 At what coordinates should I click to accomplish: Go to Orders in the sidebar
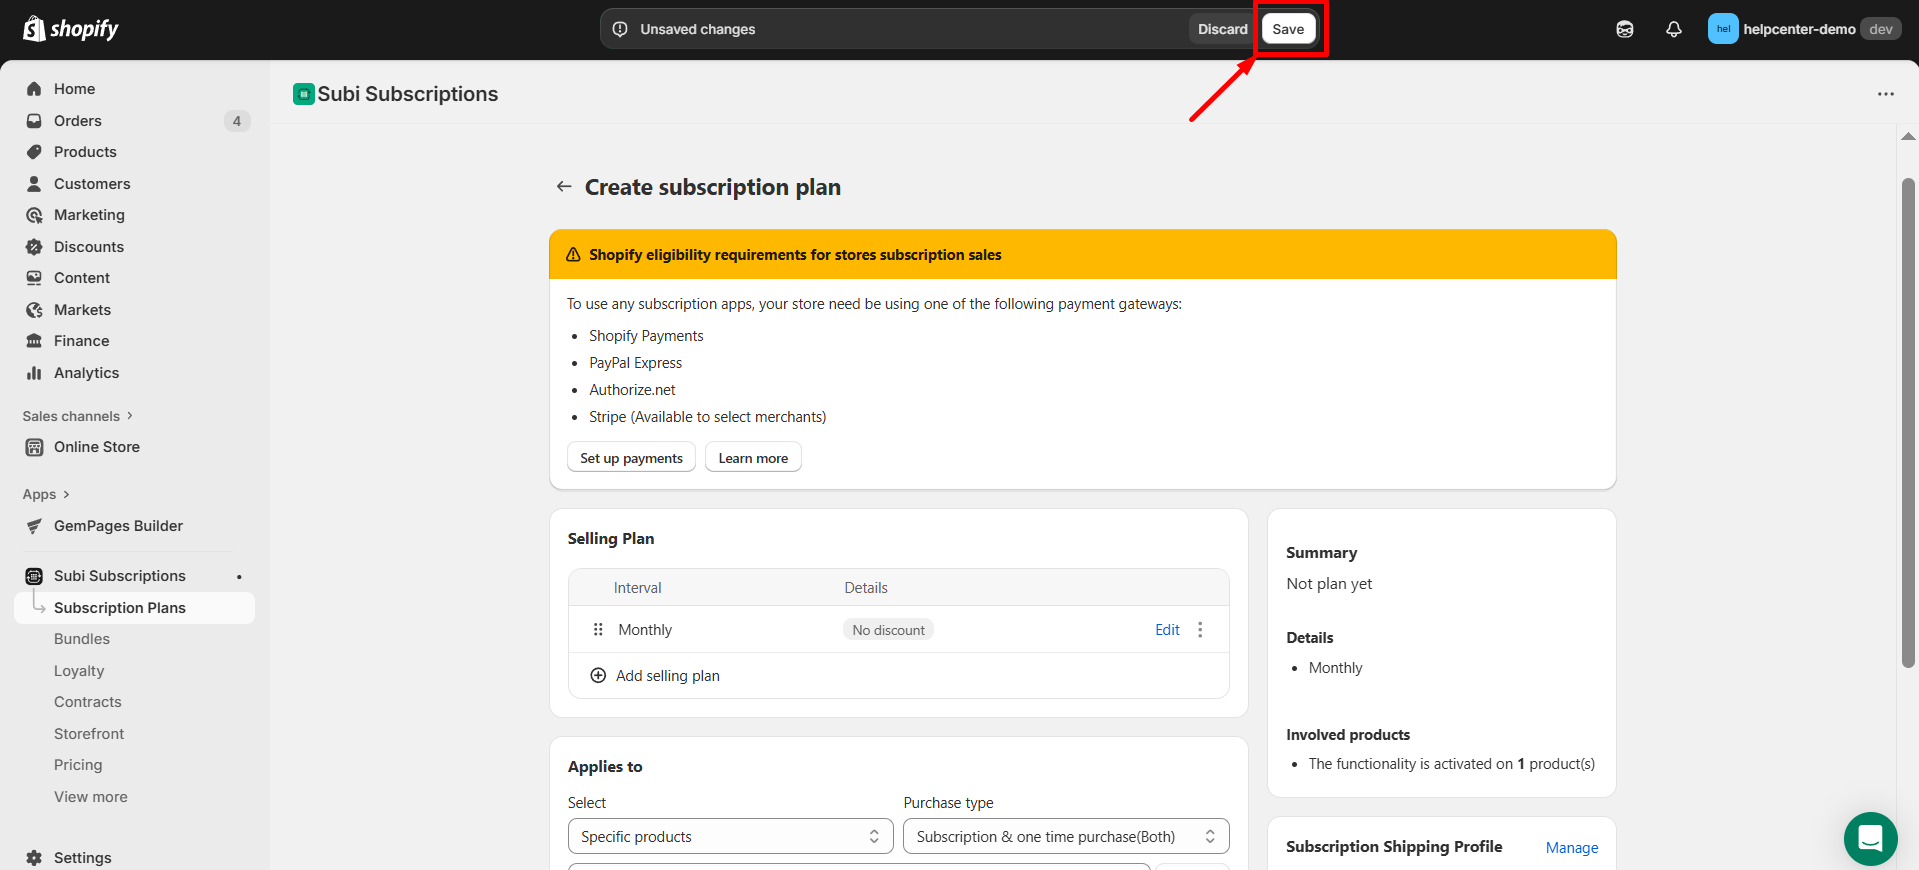78,121
